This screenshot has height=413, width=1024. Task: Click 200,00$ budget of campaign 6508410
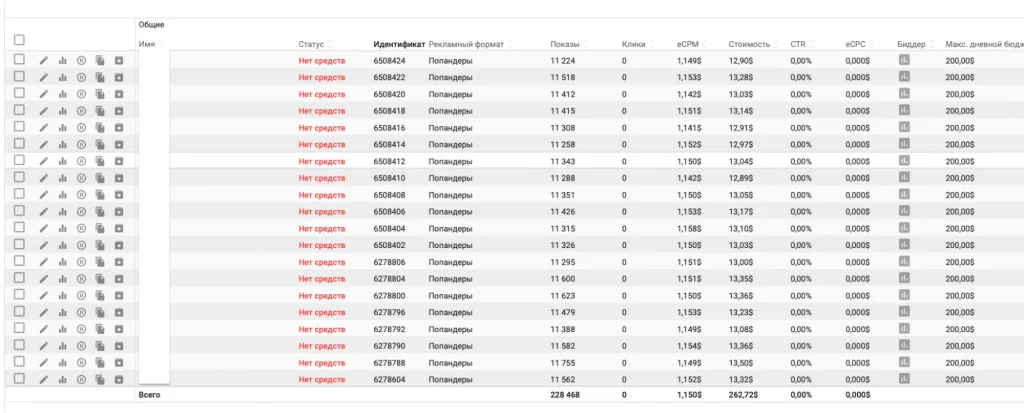click(x=960, y=178)
